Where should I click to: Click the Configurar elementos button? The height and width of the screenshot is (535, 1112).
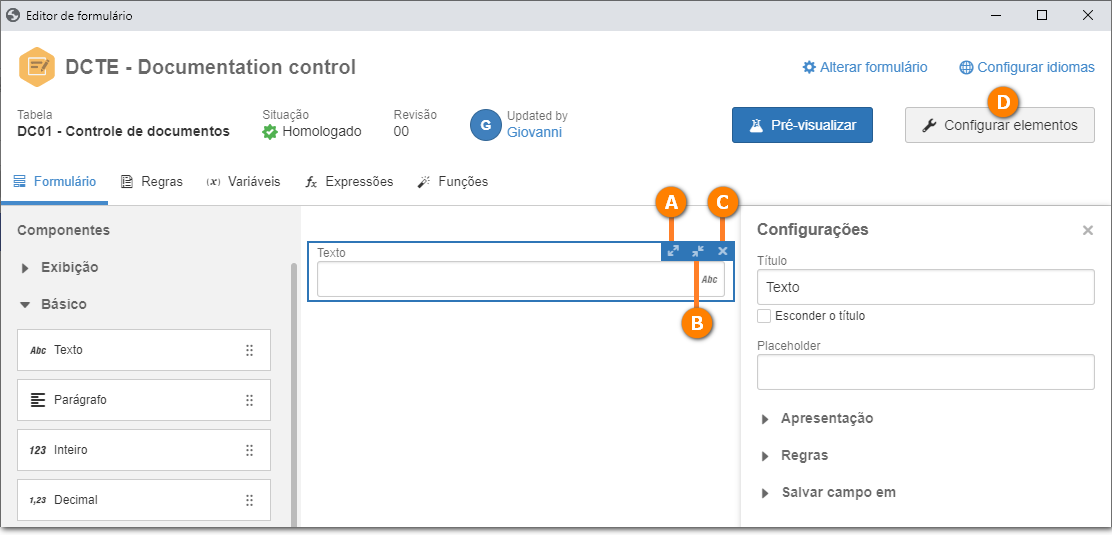point(1000,126)
